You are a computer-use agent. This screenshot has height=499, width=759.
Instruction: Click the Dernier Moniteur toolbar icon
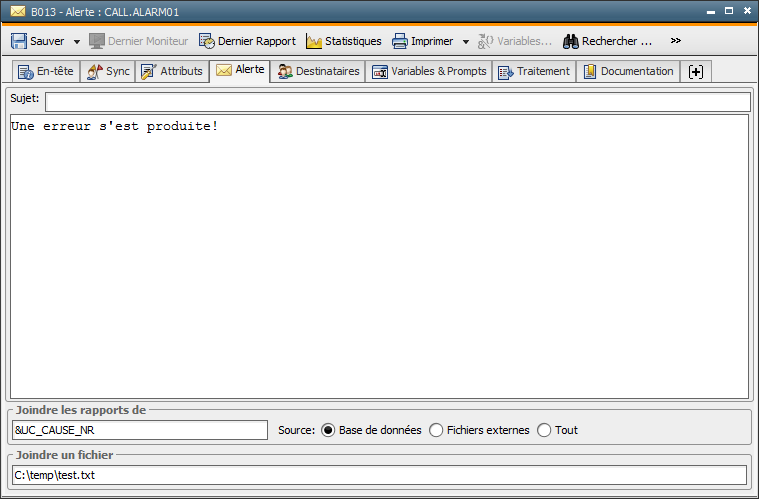pyautogui.click(x=98, y=42)
